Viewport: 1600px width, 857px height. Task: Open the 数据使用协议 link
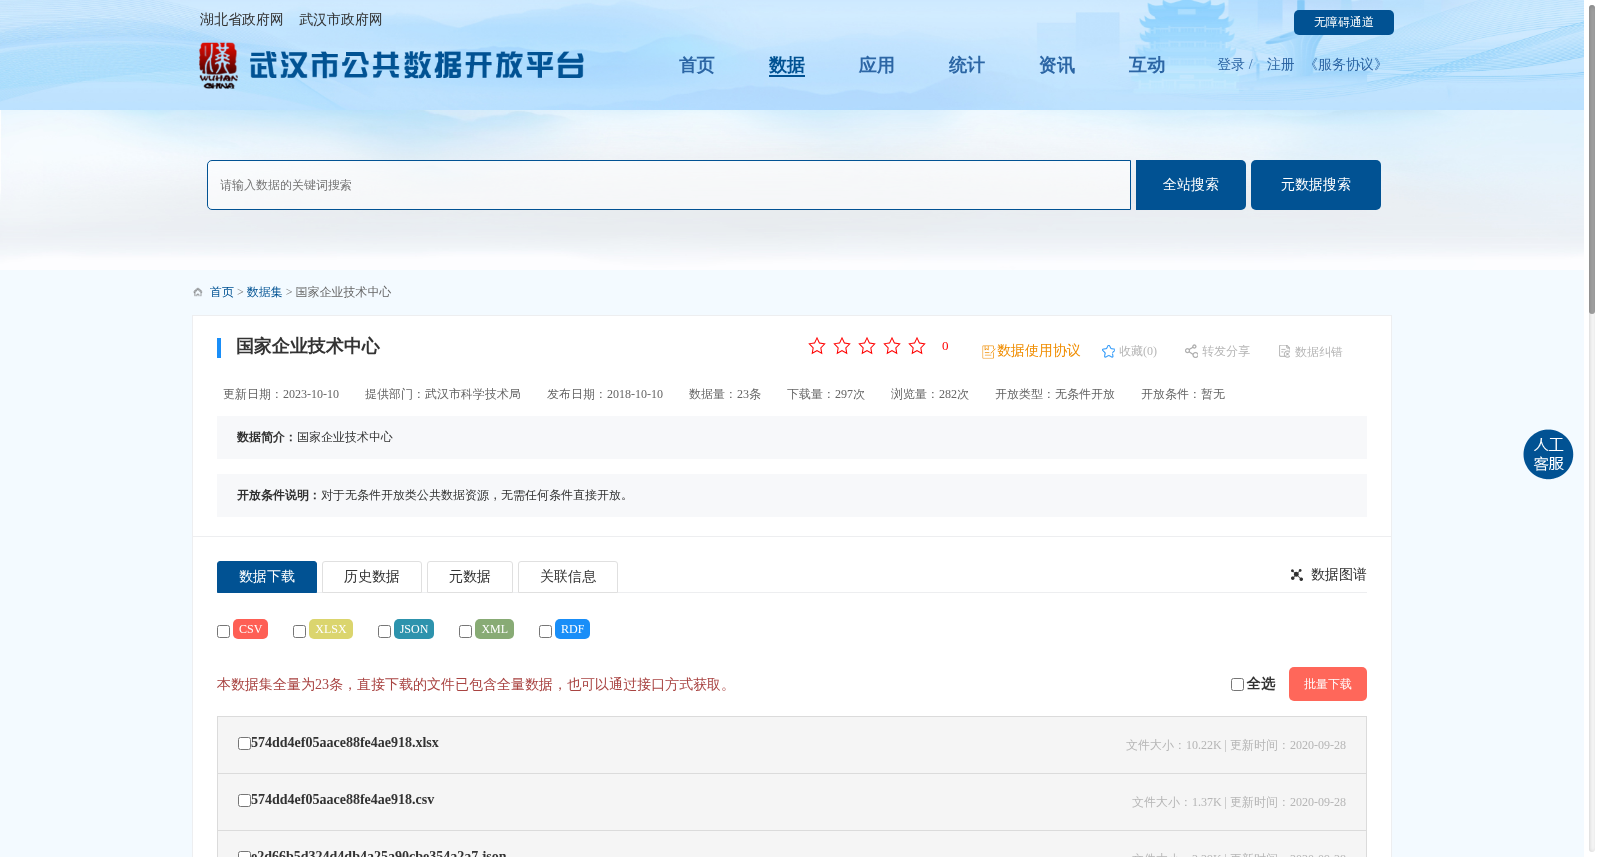pos(1039,351)
